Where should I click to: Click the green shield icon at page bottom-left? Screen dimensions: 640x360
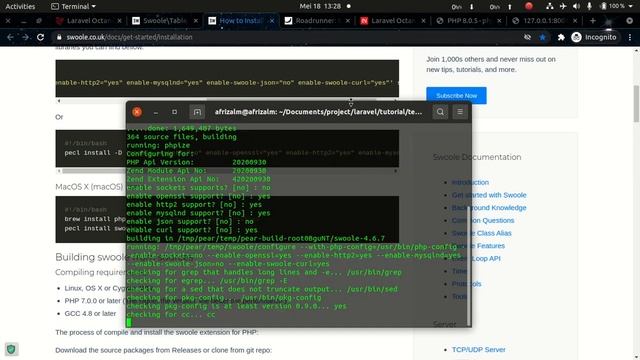click(x=11, y=349)
